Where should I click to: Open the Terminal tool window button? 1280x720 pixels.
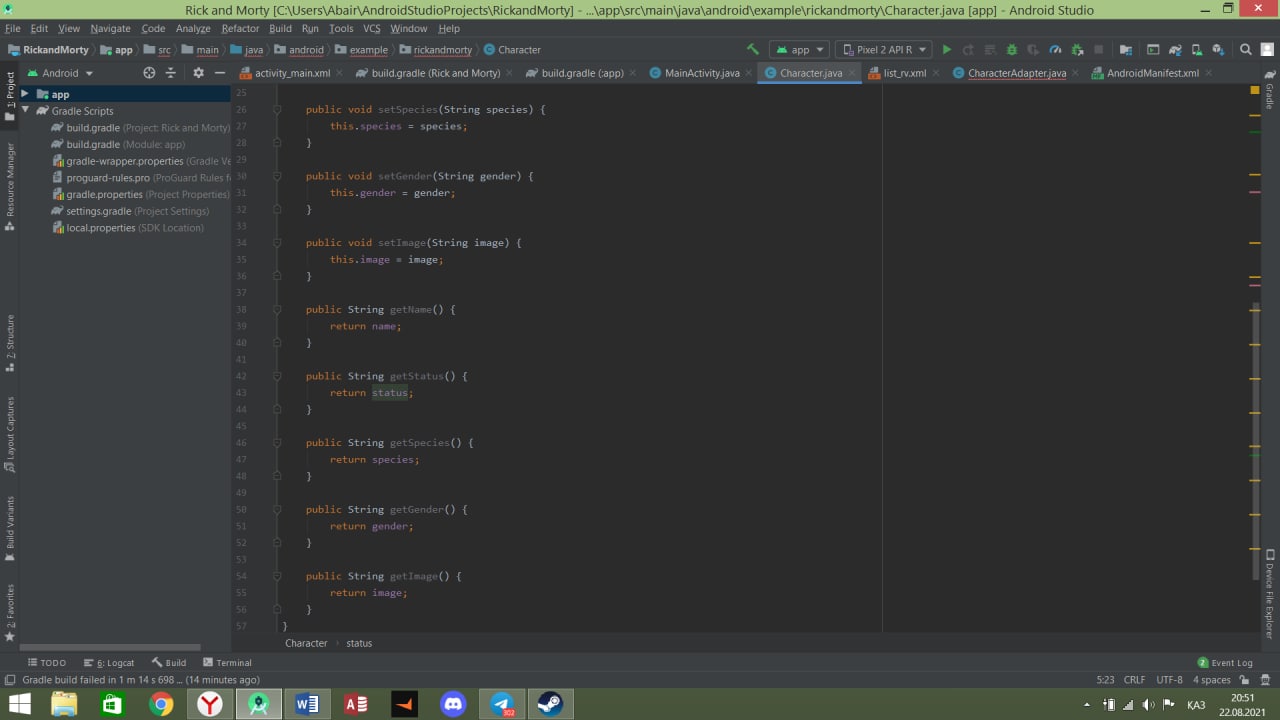[227, 663]
